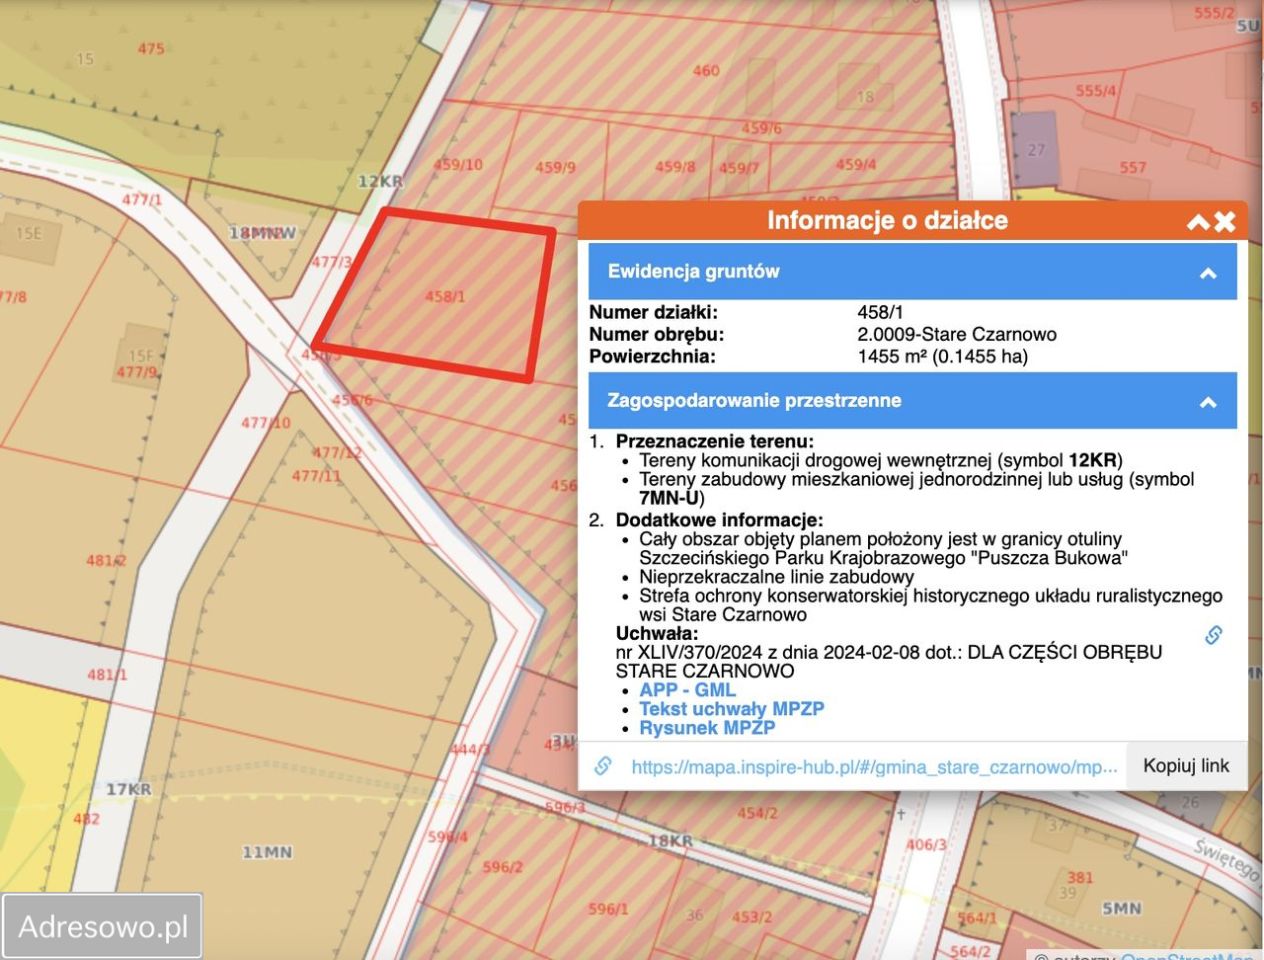This screenshot has height=960, width=1264.
Task: Open the APP - GML link
Action: [687, 690]
